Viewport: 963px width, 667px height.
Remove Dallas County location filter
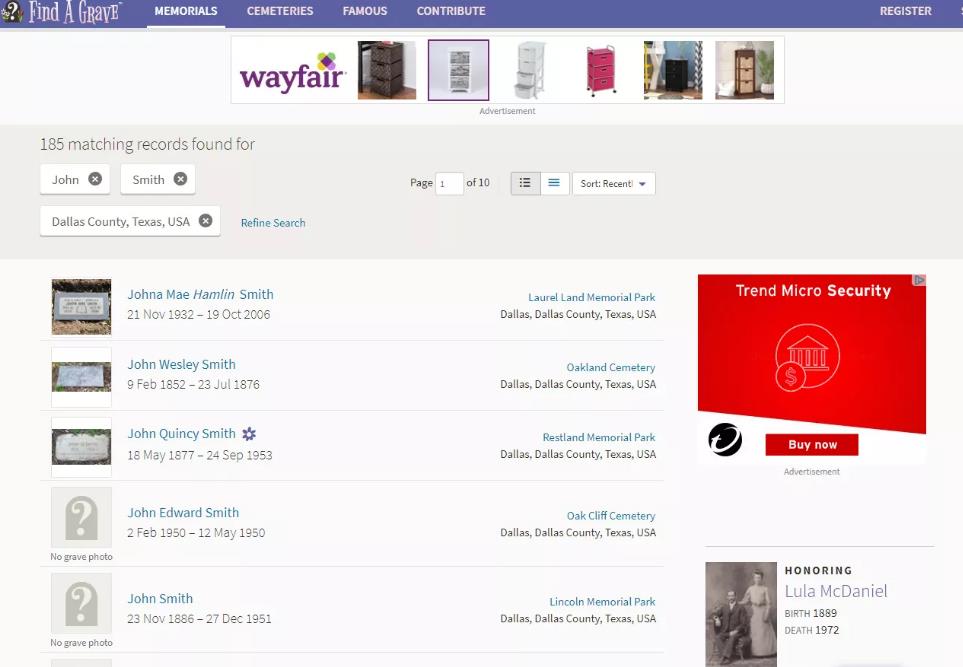pos(205,221)
